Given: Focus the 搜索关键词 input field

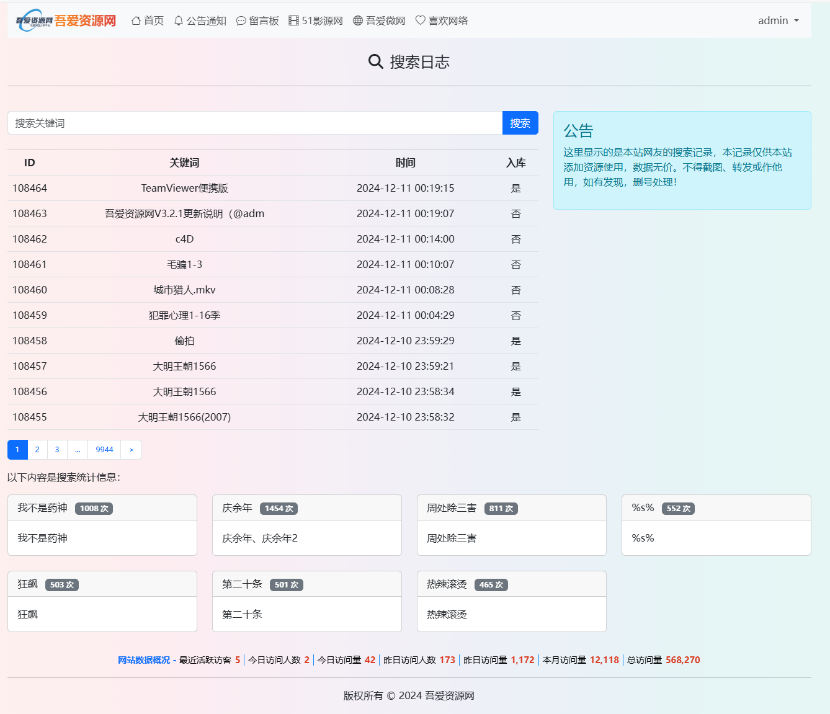Looking at the screenshot, I should coord(255,123).
